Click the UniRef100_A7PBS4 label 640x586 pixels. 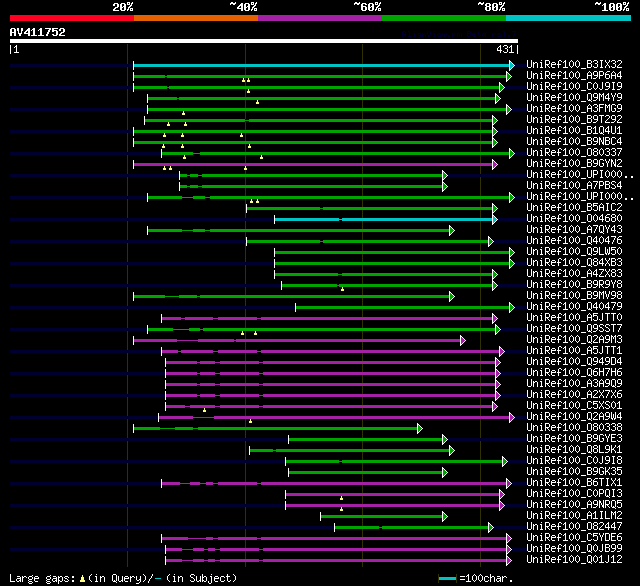pyautogui.click(x=574, y=186)
